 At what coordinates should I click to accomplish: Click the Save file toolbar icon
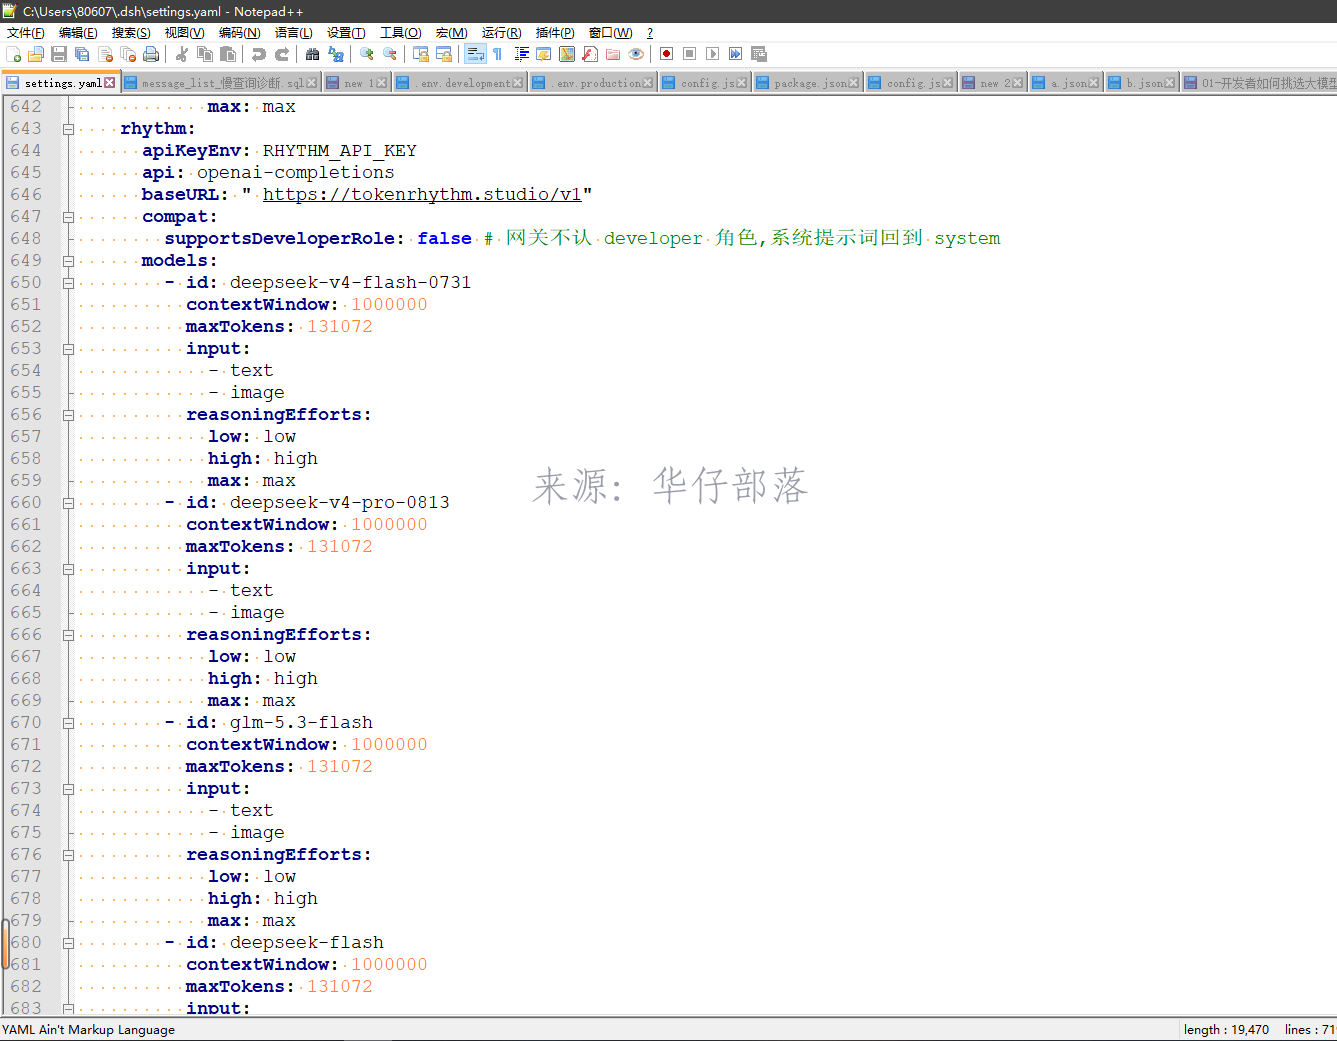click(59, 54)
